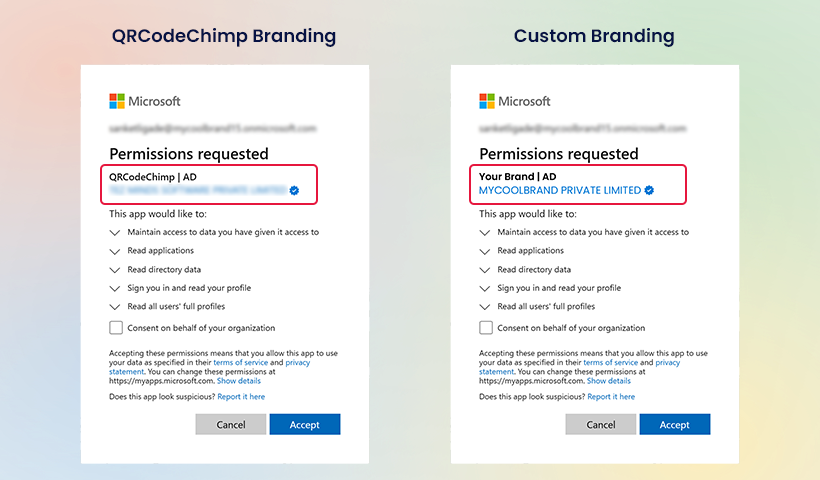The height and width of the screenshot is (480, 820).
Task: Open privacy statement link in right dialog
Action: (x=667, y=362)
